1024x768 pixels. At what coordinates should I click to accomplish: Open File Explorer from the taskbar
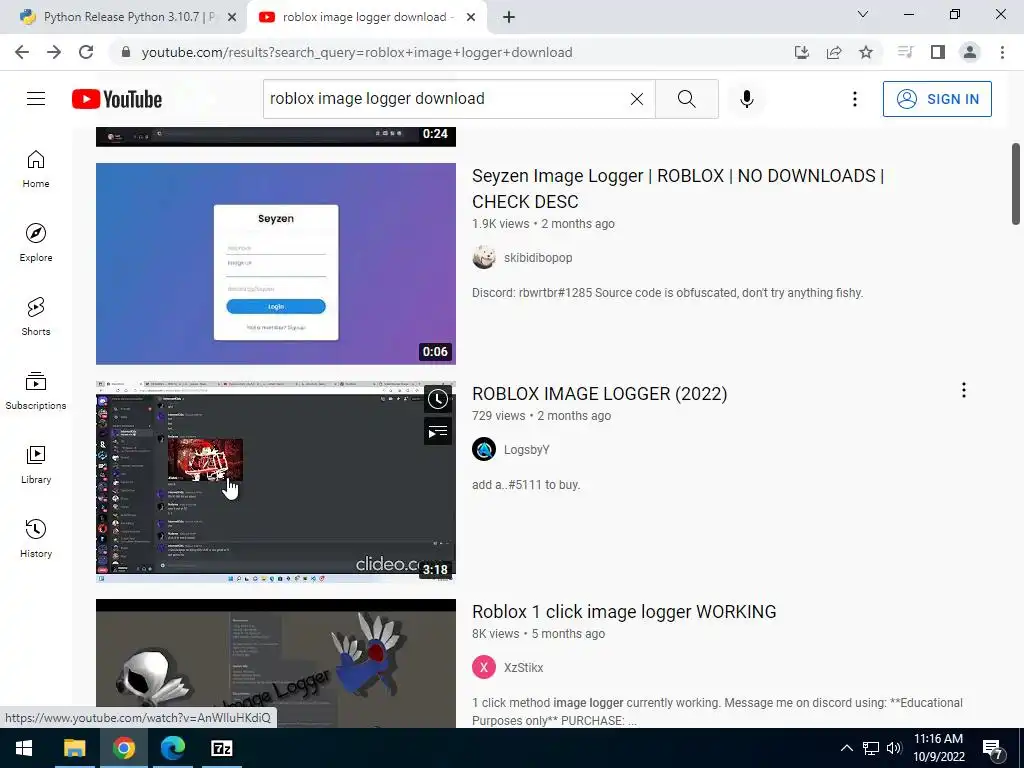pyautogui.click(x=74, y=748)
